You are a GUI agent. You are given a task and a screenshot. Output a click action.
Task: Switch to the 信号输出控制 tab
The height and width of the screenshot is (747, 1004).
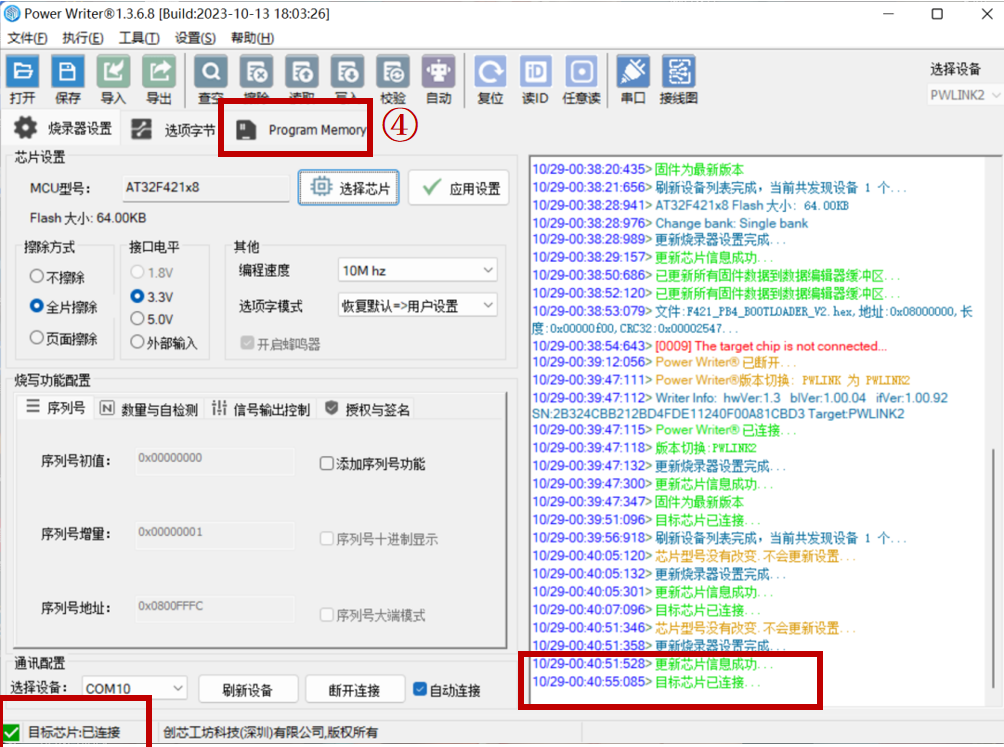tap(261, 408)
